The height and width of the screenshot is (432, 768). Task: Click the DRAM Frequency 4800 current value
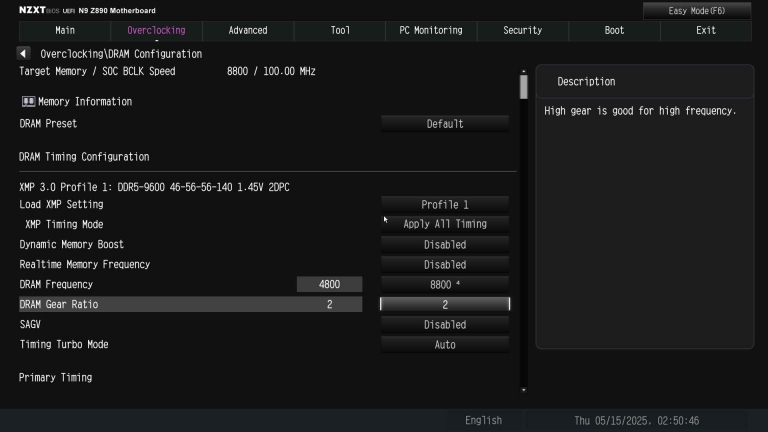point(329,284)
